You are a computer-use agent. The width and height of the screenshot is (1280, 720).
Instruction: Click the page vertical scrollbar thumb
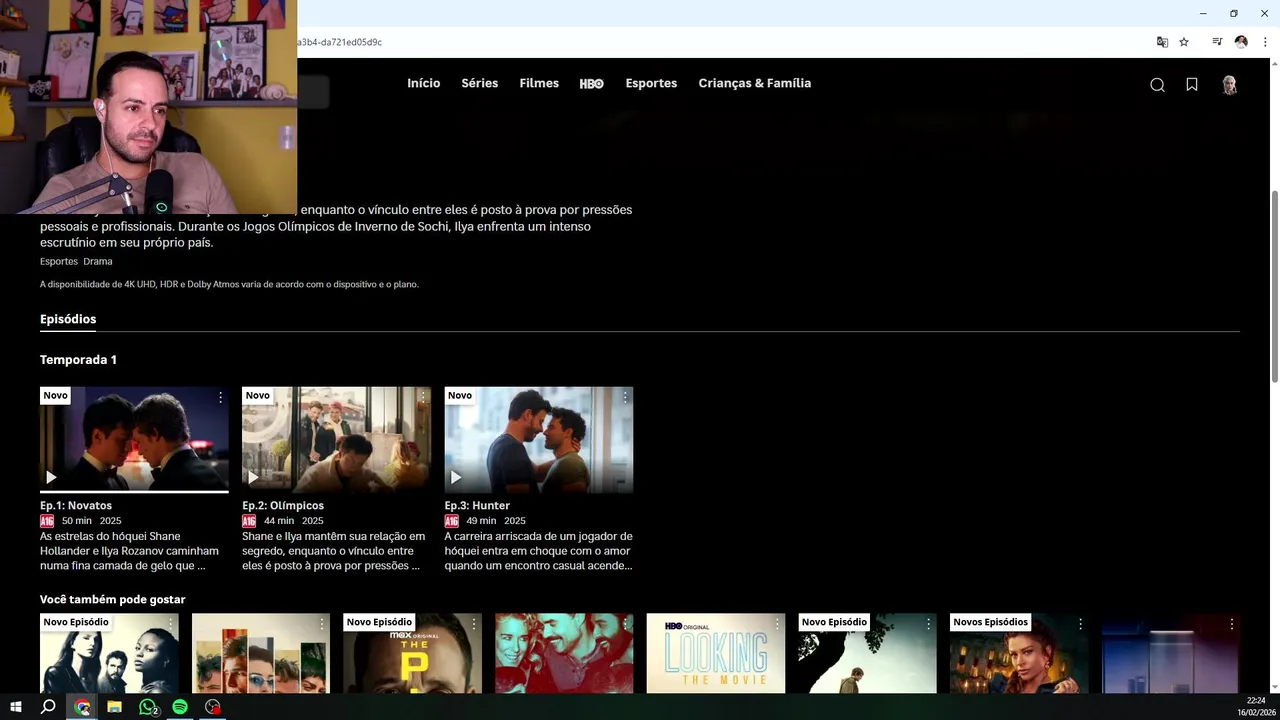(1274, 285)
